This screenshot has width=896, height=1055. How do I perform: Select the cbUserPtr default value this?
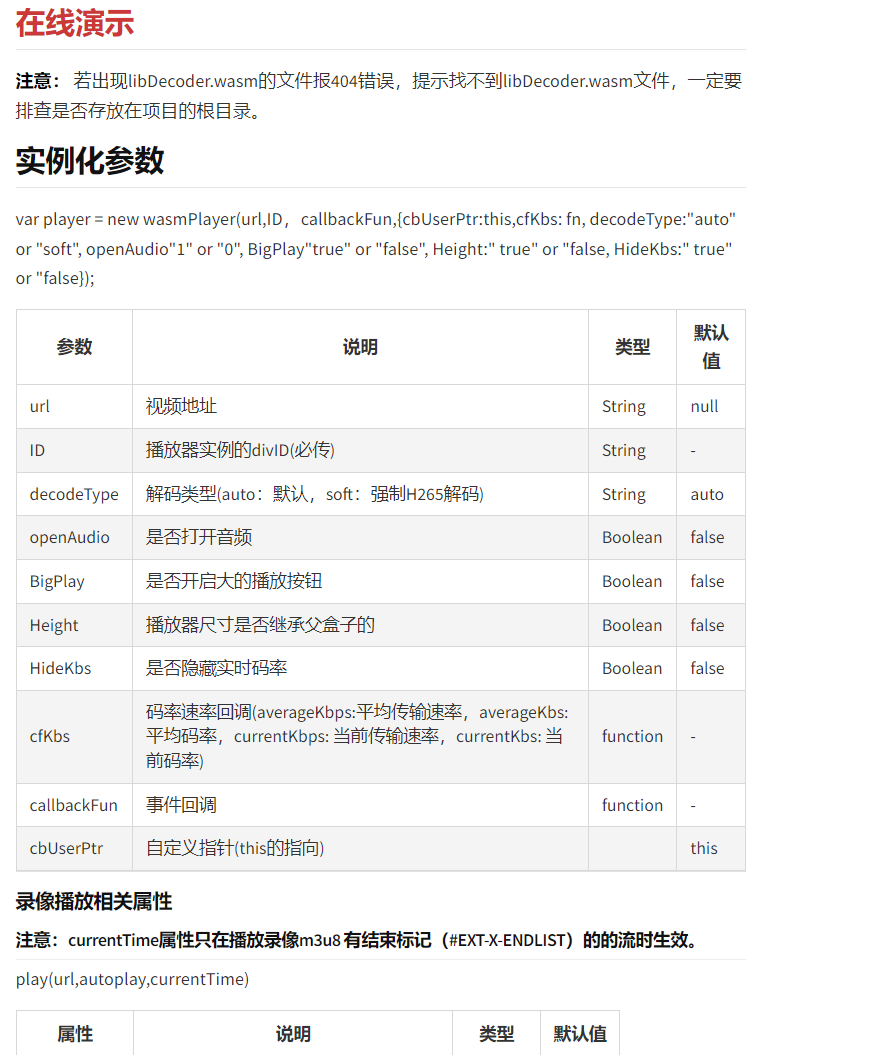[703, 848]
